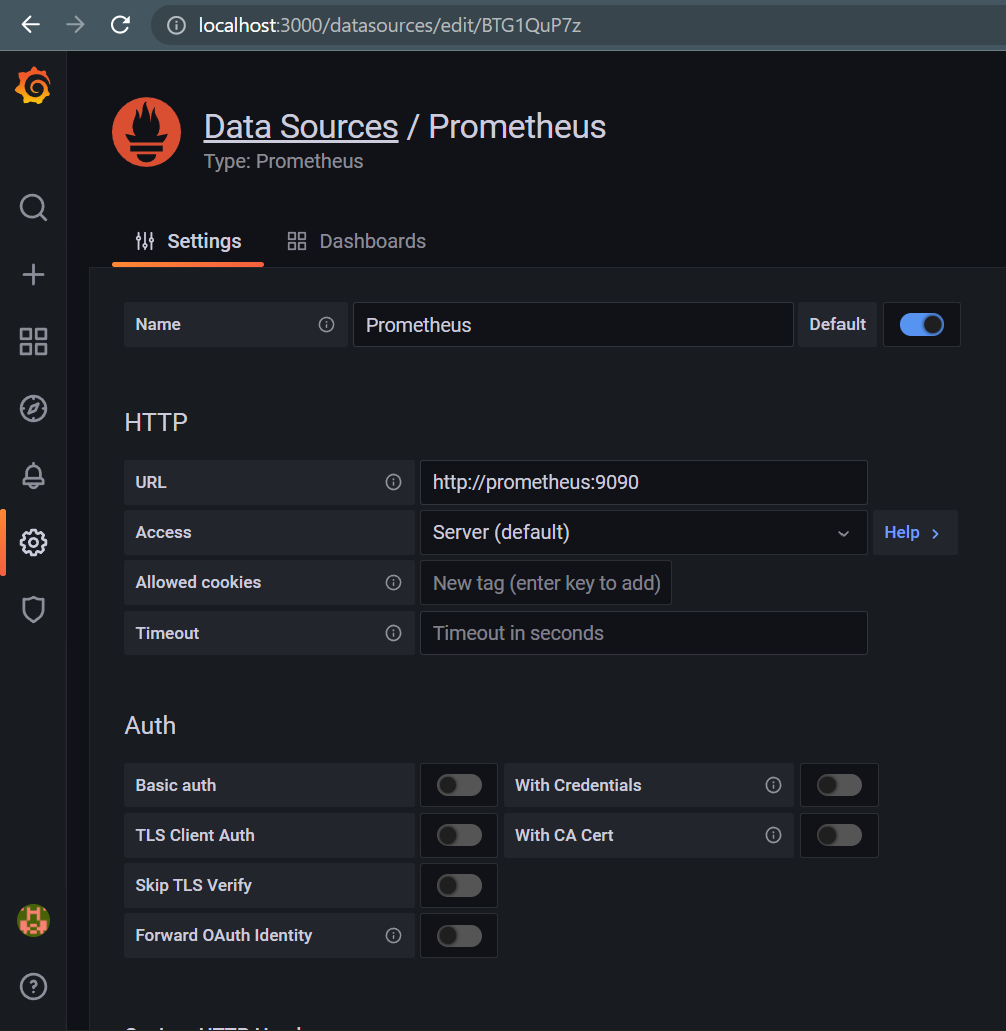This screenshot has width=1006, height=1031.
Task: Follow the Data Sources breadcrumb link
Action: (301, 127)
